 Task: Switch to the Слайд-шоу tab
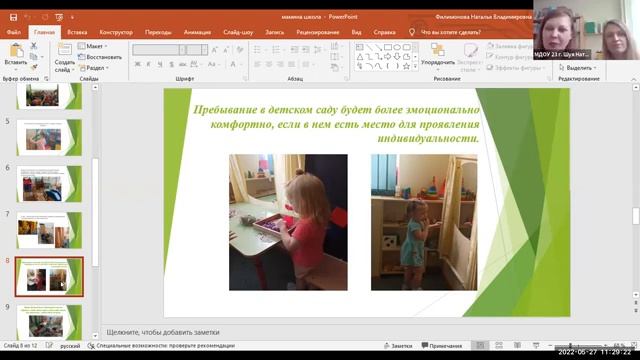[238, 32]
